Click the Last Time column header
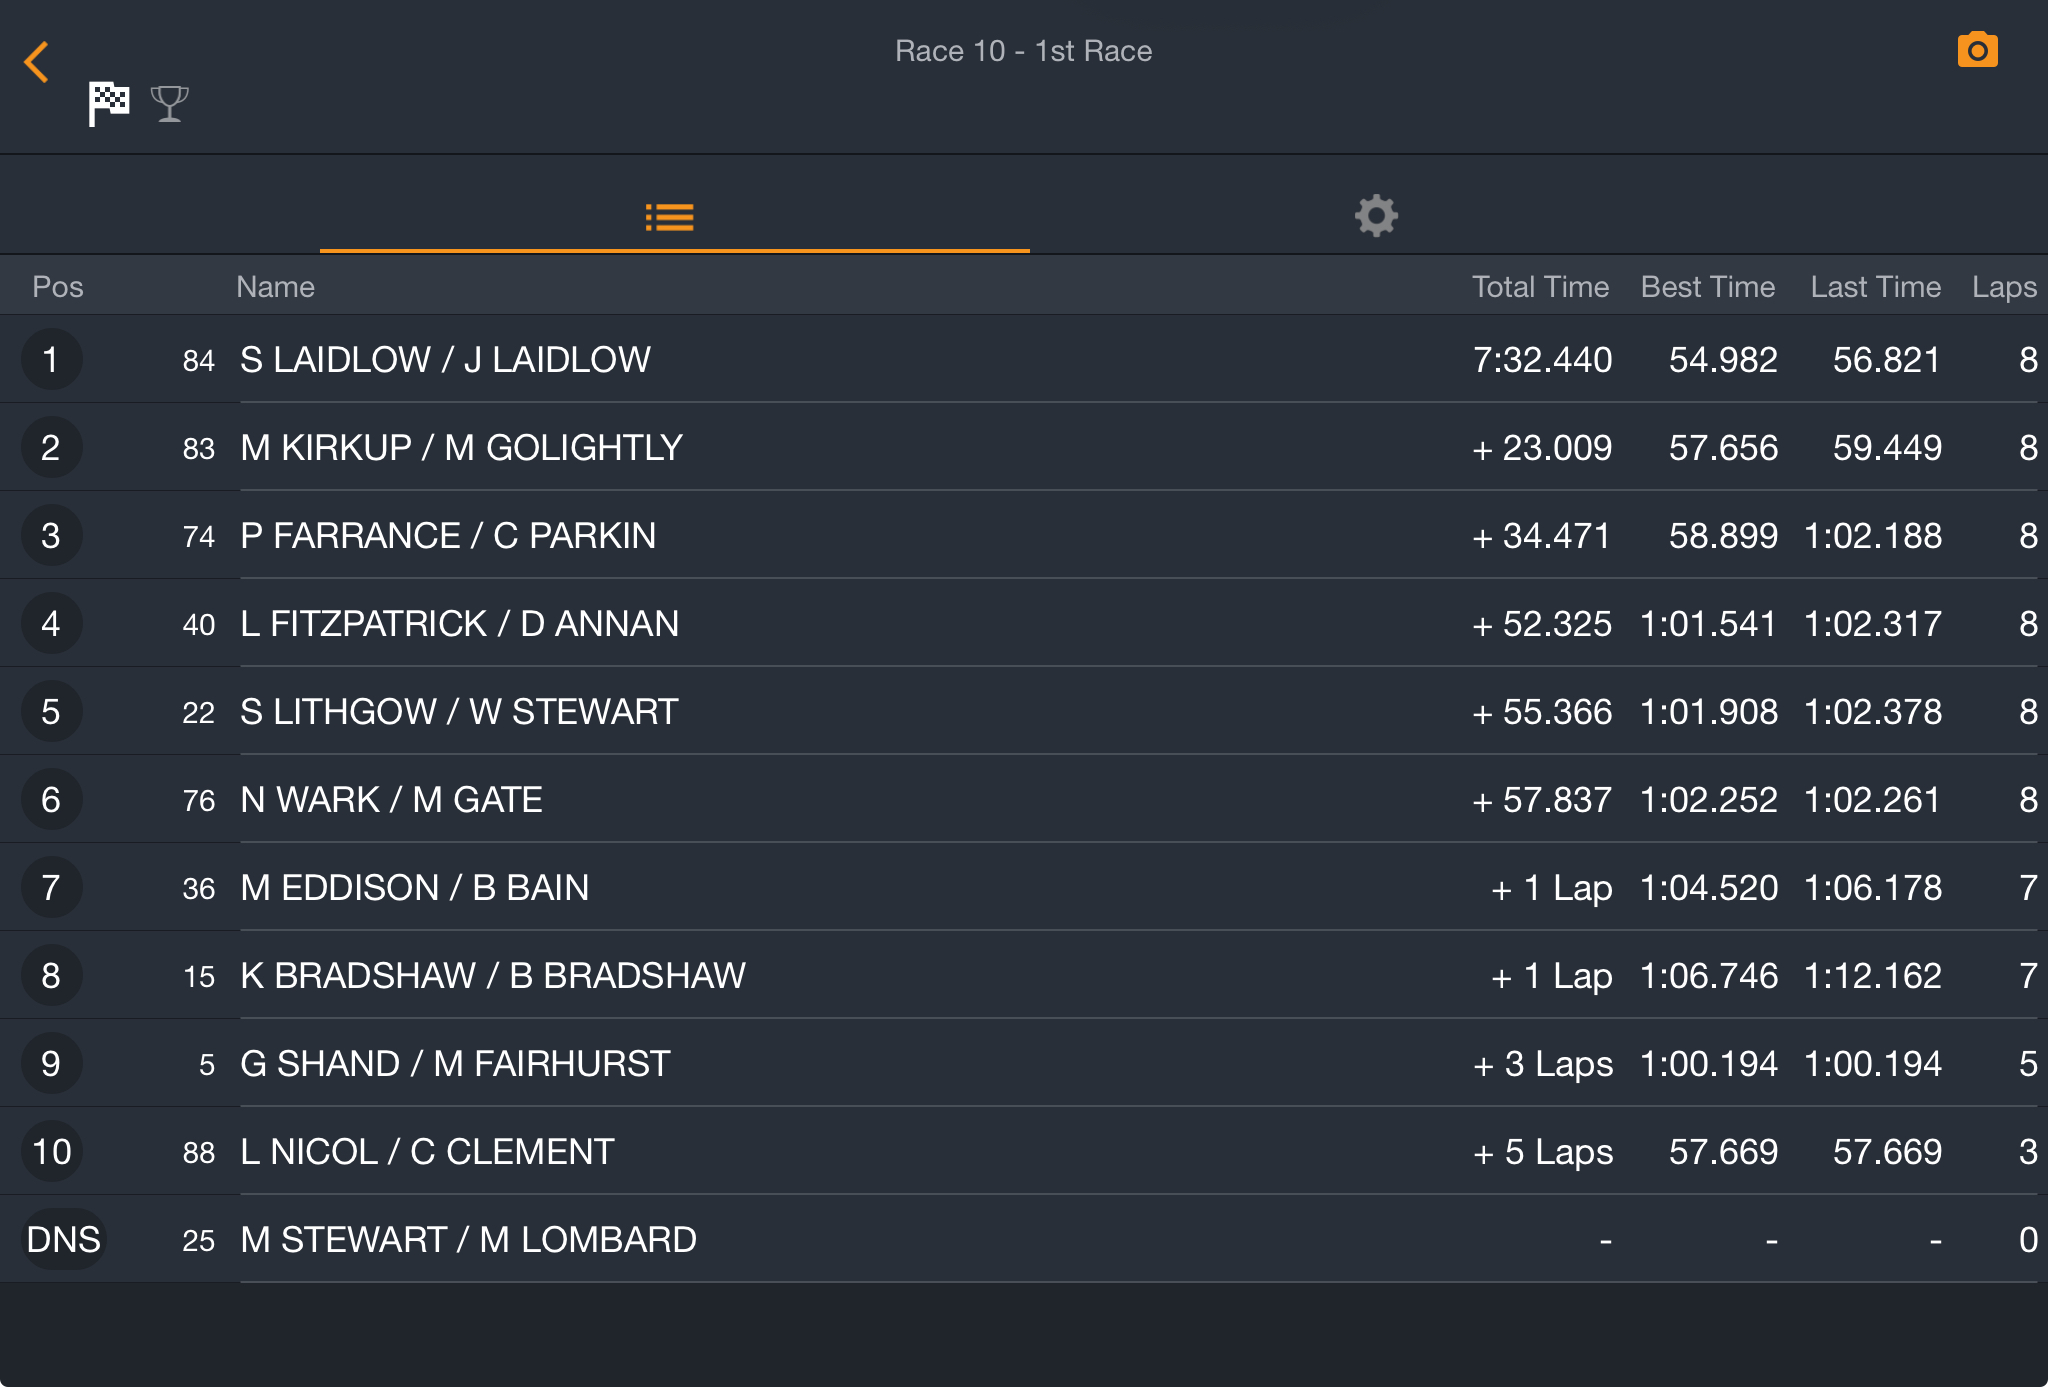 pyautogui.click(x=1875, y=287)
